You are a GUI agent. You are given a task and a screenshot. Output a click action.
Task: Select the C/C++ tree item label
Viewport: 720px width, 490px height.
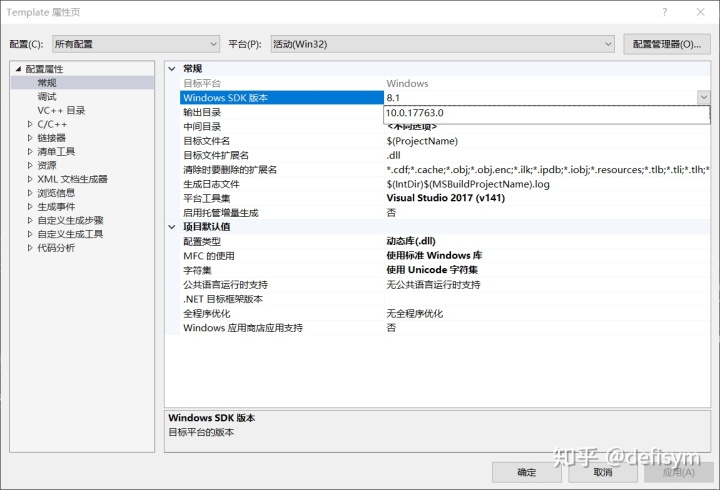click(52, 124)
